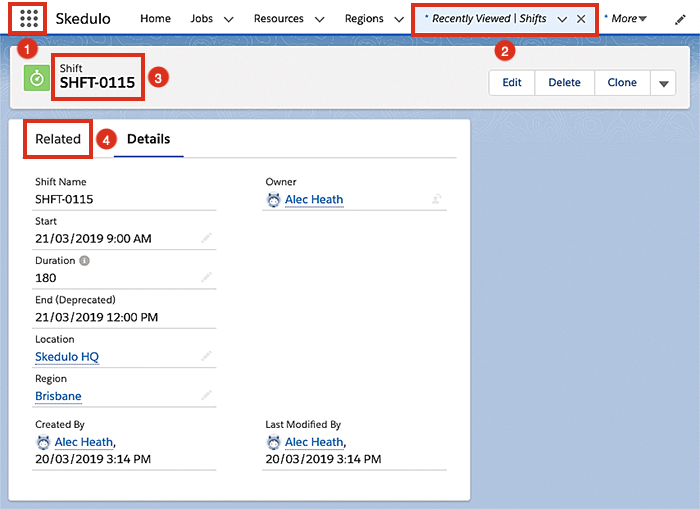Open the More navigation dropdown
The image size is (700, 509).
click(x=629, y=18)
